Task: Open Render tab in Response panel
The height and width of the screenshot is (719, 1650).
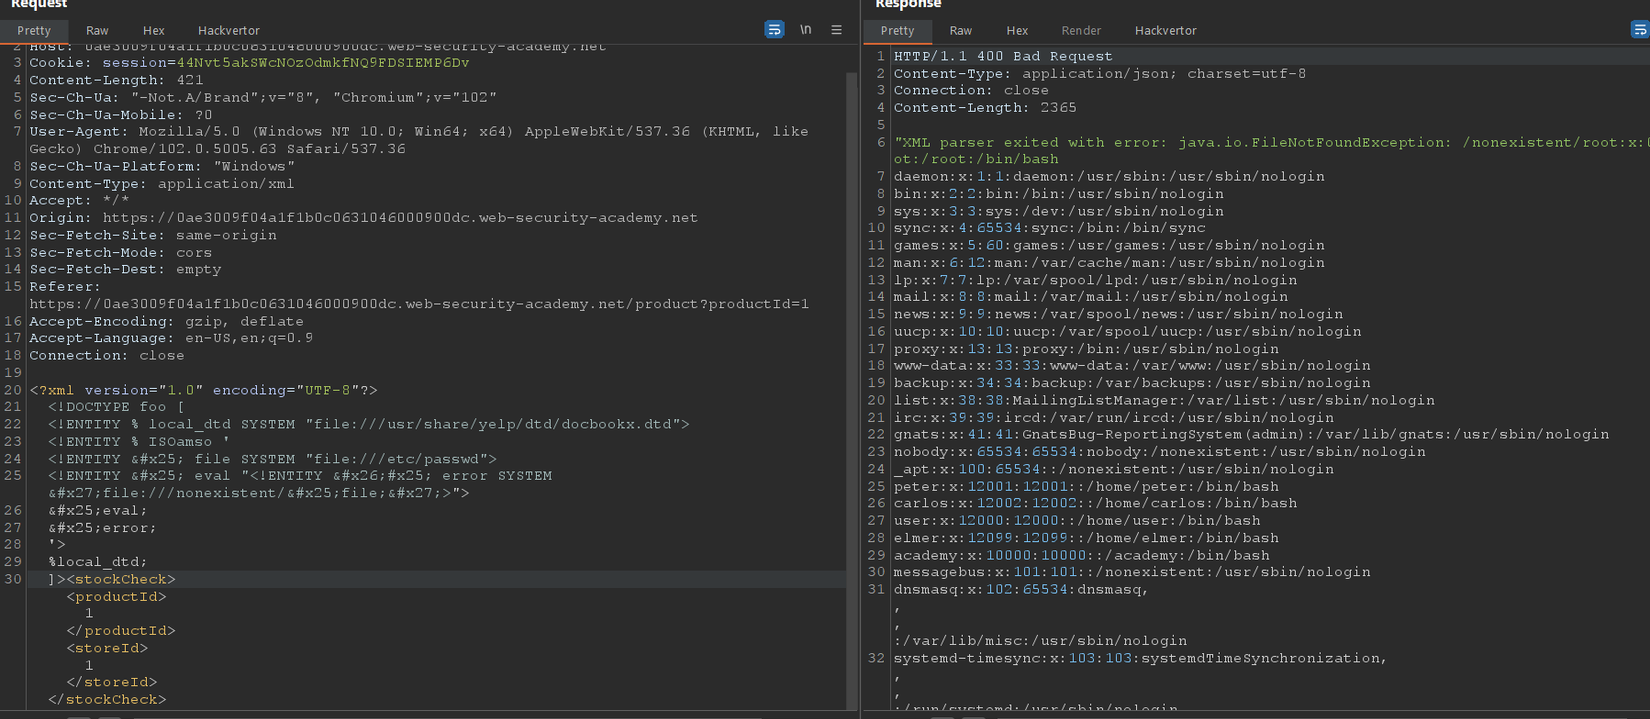Action: [x=1081, y=31]
